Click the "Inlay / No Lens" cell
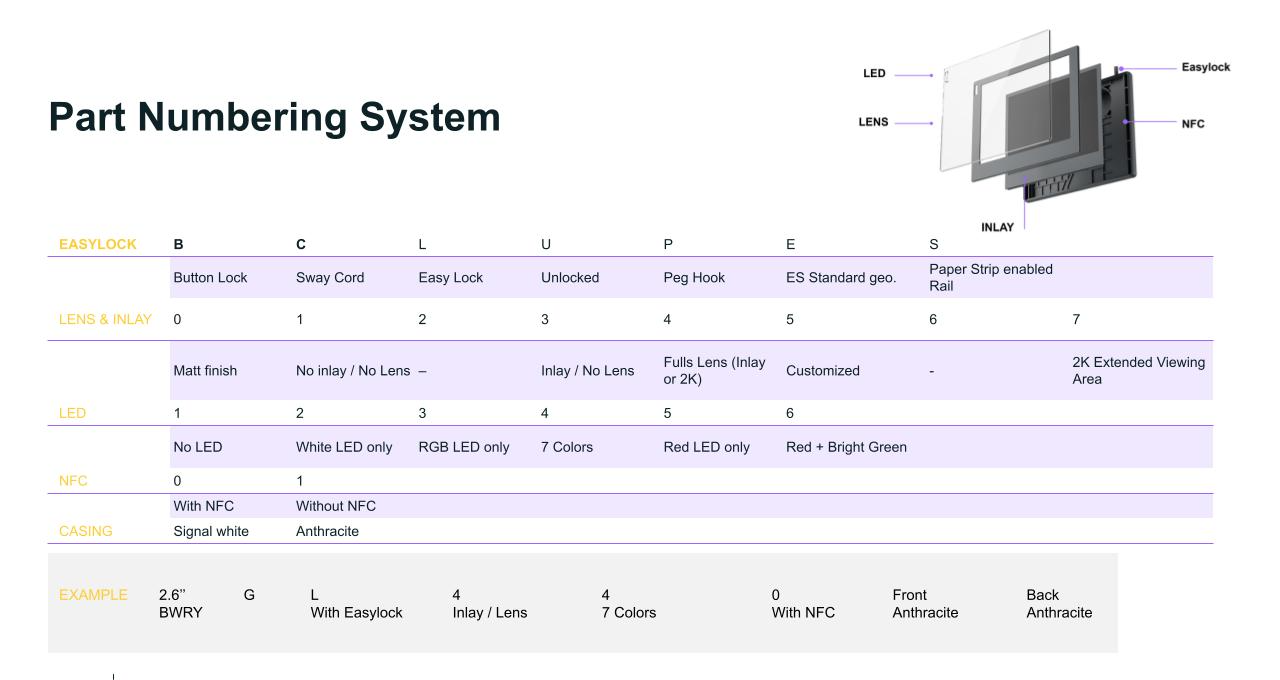 [x=587, y=370]
